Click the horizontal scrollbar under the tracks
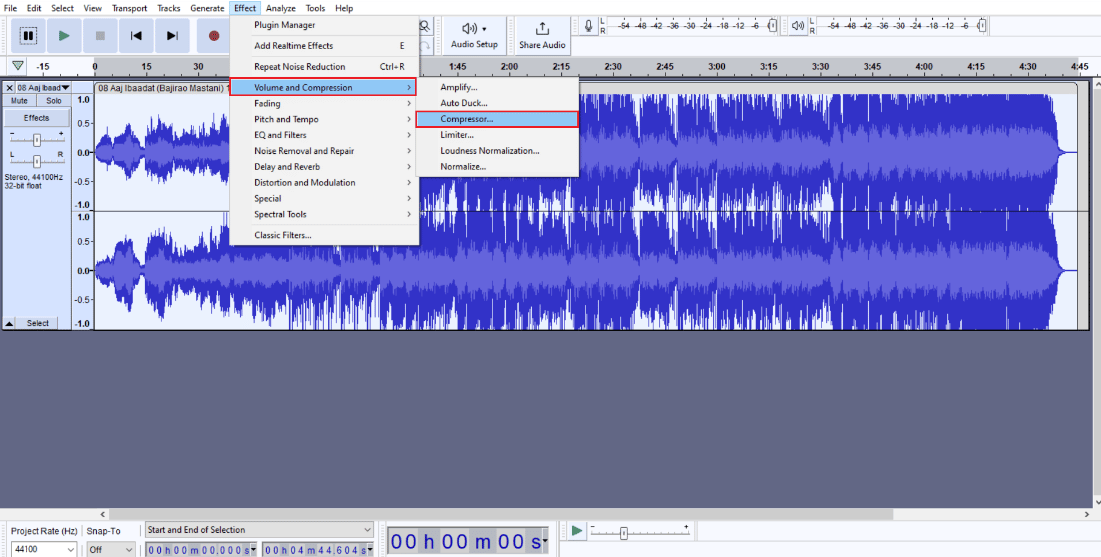The image size is (1101, 557). click(502, 514)
